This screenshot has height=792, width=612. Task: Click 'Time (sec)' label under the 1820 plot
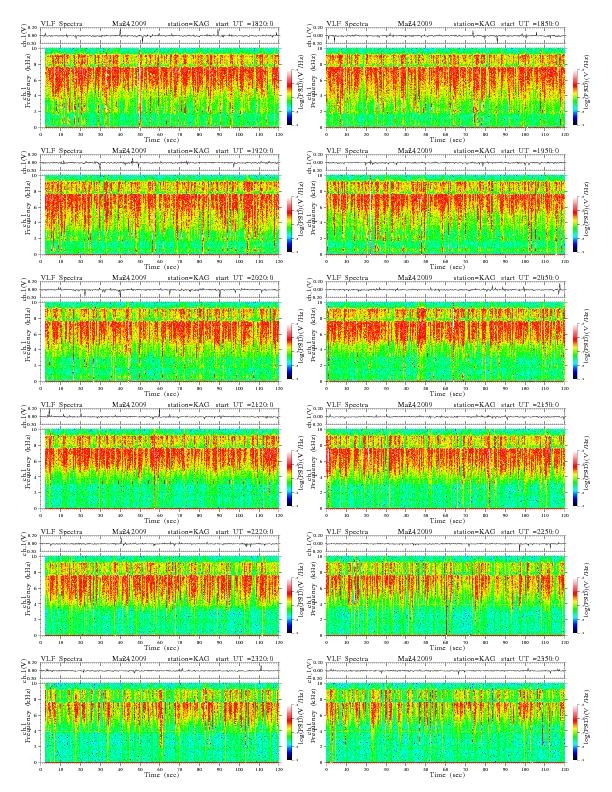(x=162, y=139)
